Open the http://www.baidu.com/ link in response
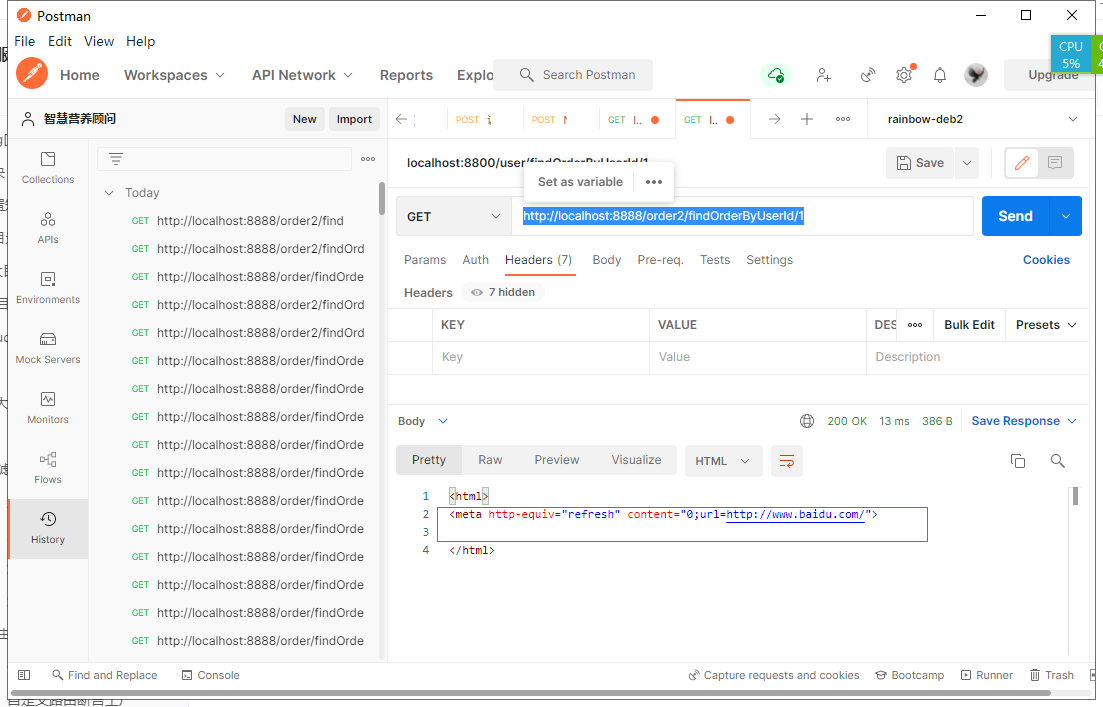 click(x=796, y=514)
